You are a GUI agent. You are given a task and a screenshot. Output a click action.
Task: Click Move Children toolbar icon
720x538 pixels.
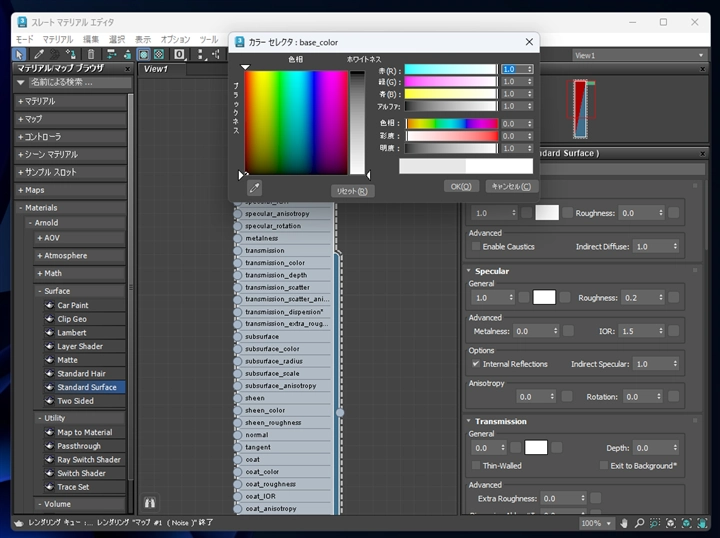(x=111, y=55)
